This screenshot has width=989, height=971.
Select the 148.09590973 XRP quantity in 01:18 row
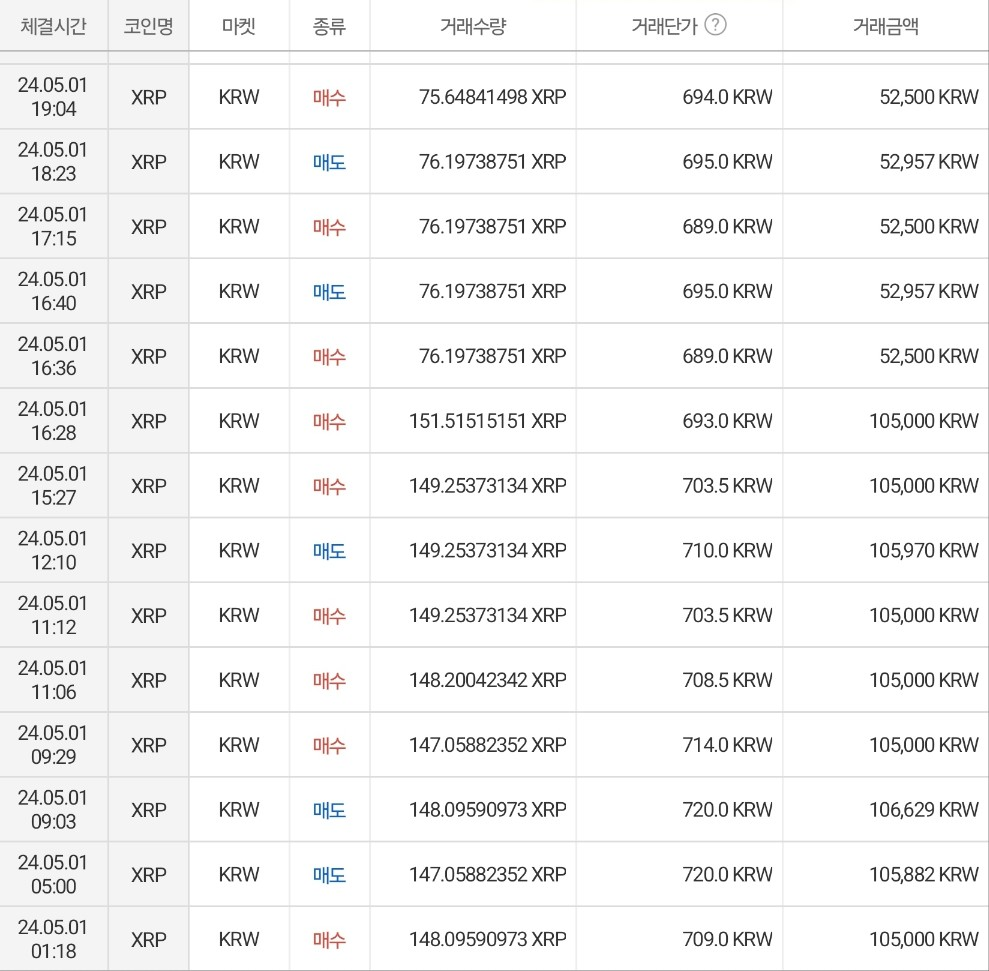(488, 939)
